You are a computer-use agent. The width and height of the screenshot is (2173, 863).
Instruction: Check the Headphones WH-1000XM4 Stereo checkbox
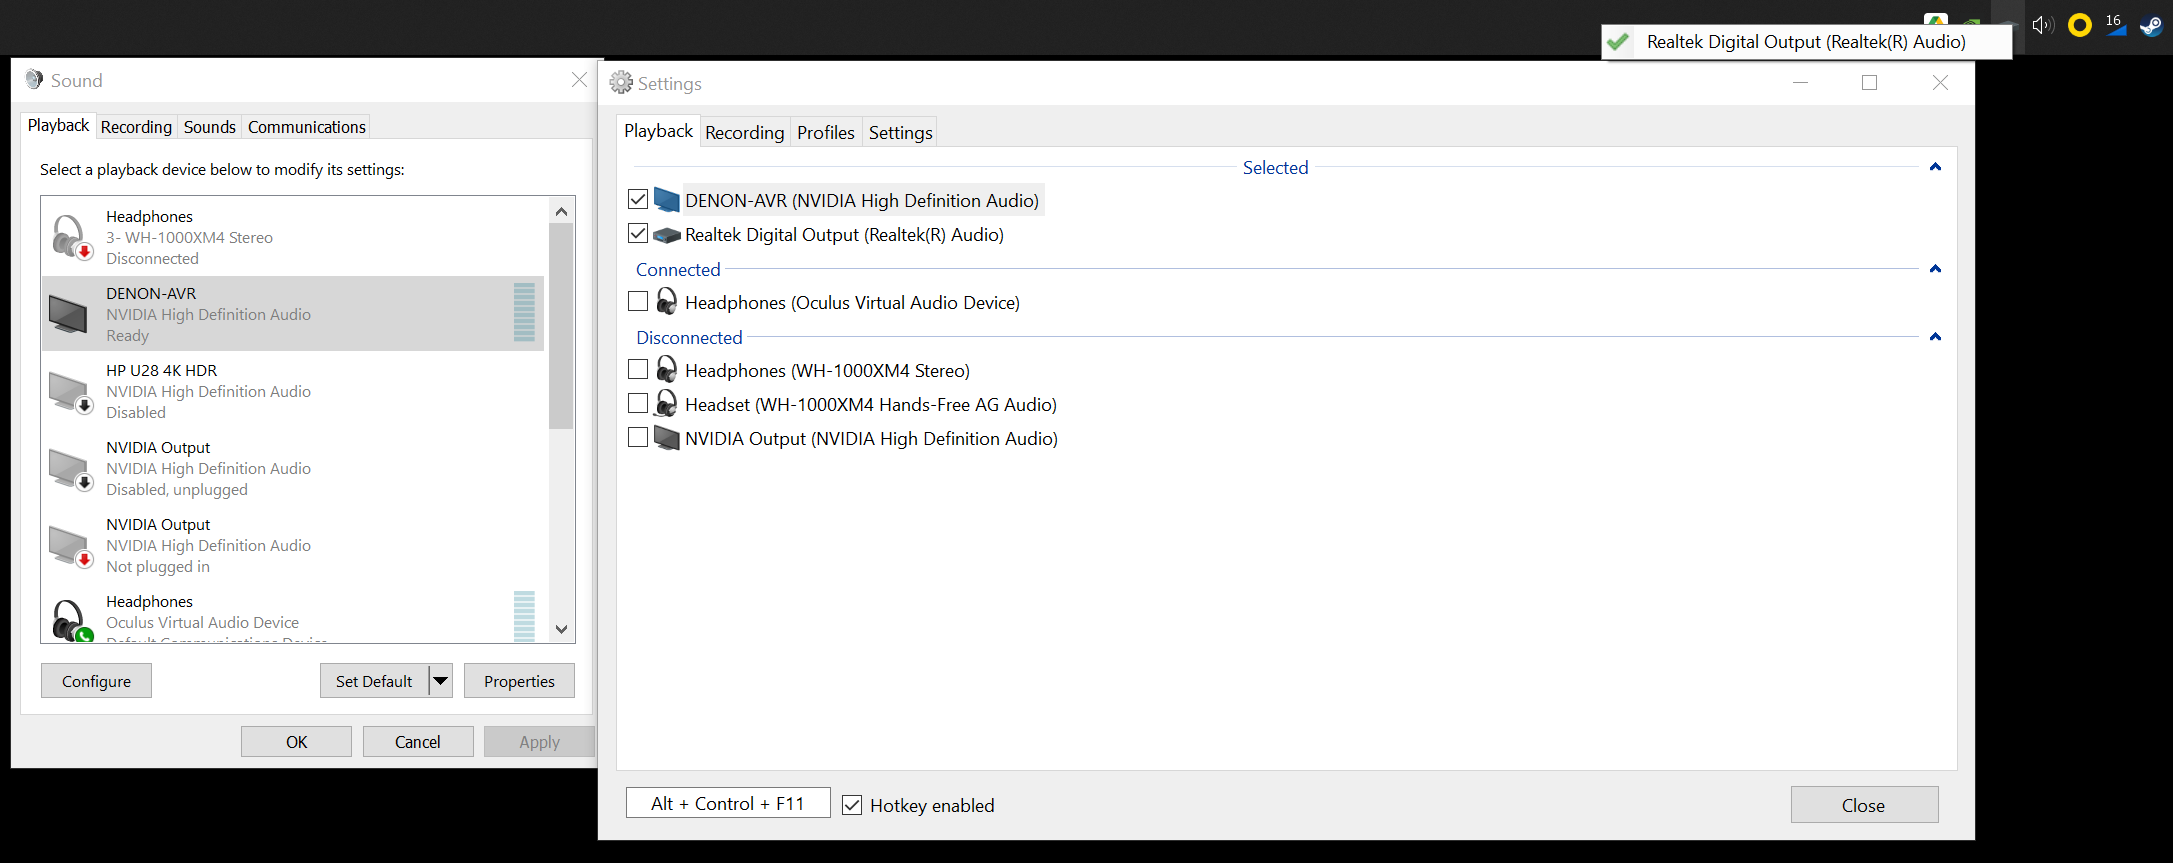[x=638, y=369]
